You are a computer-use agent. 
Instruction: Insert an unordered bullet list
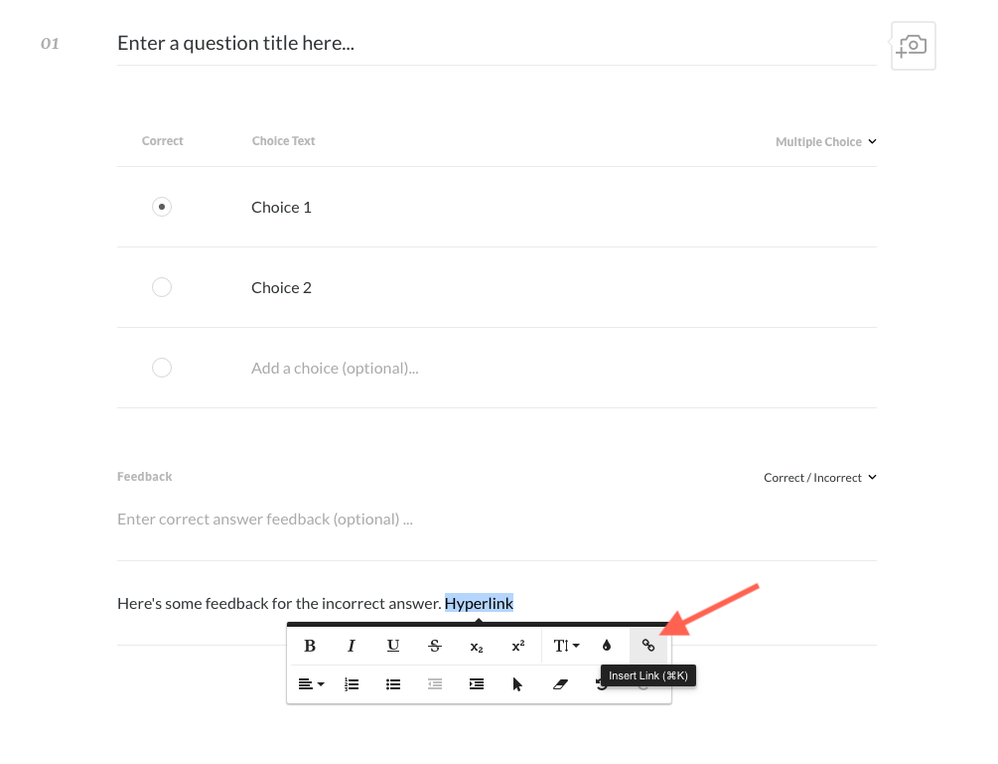tap(394, 684)
